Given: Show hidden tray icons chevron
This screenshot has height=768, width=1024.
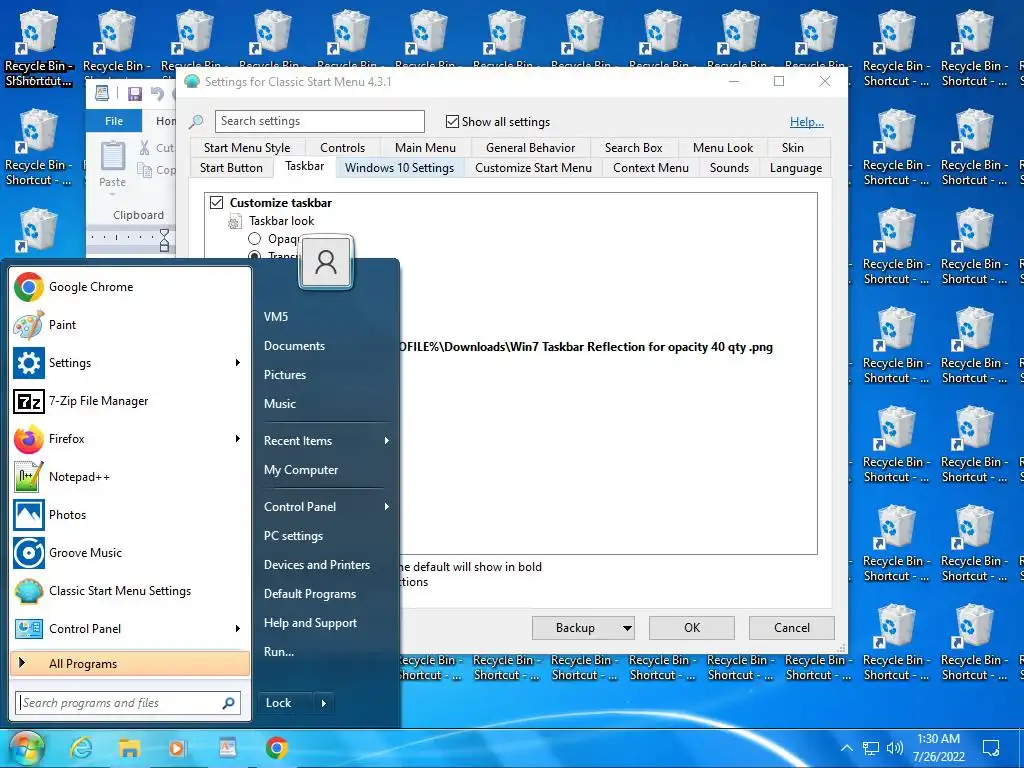Looking at the screenshot, I should (x=846, y=748).
